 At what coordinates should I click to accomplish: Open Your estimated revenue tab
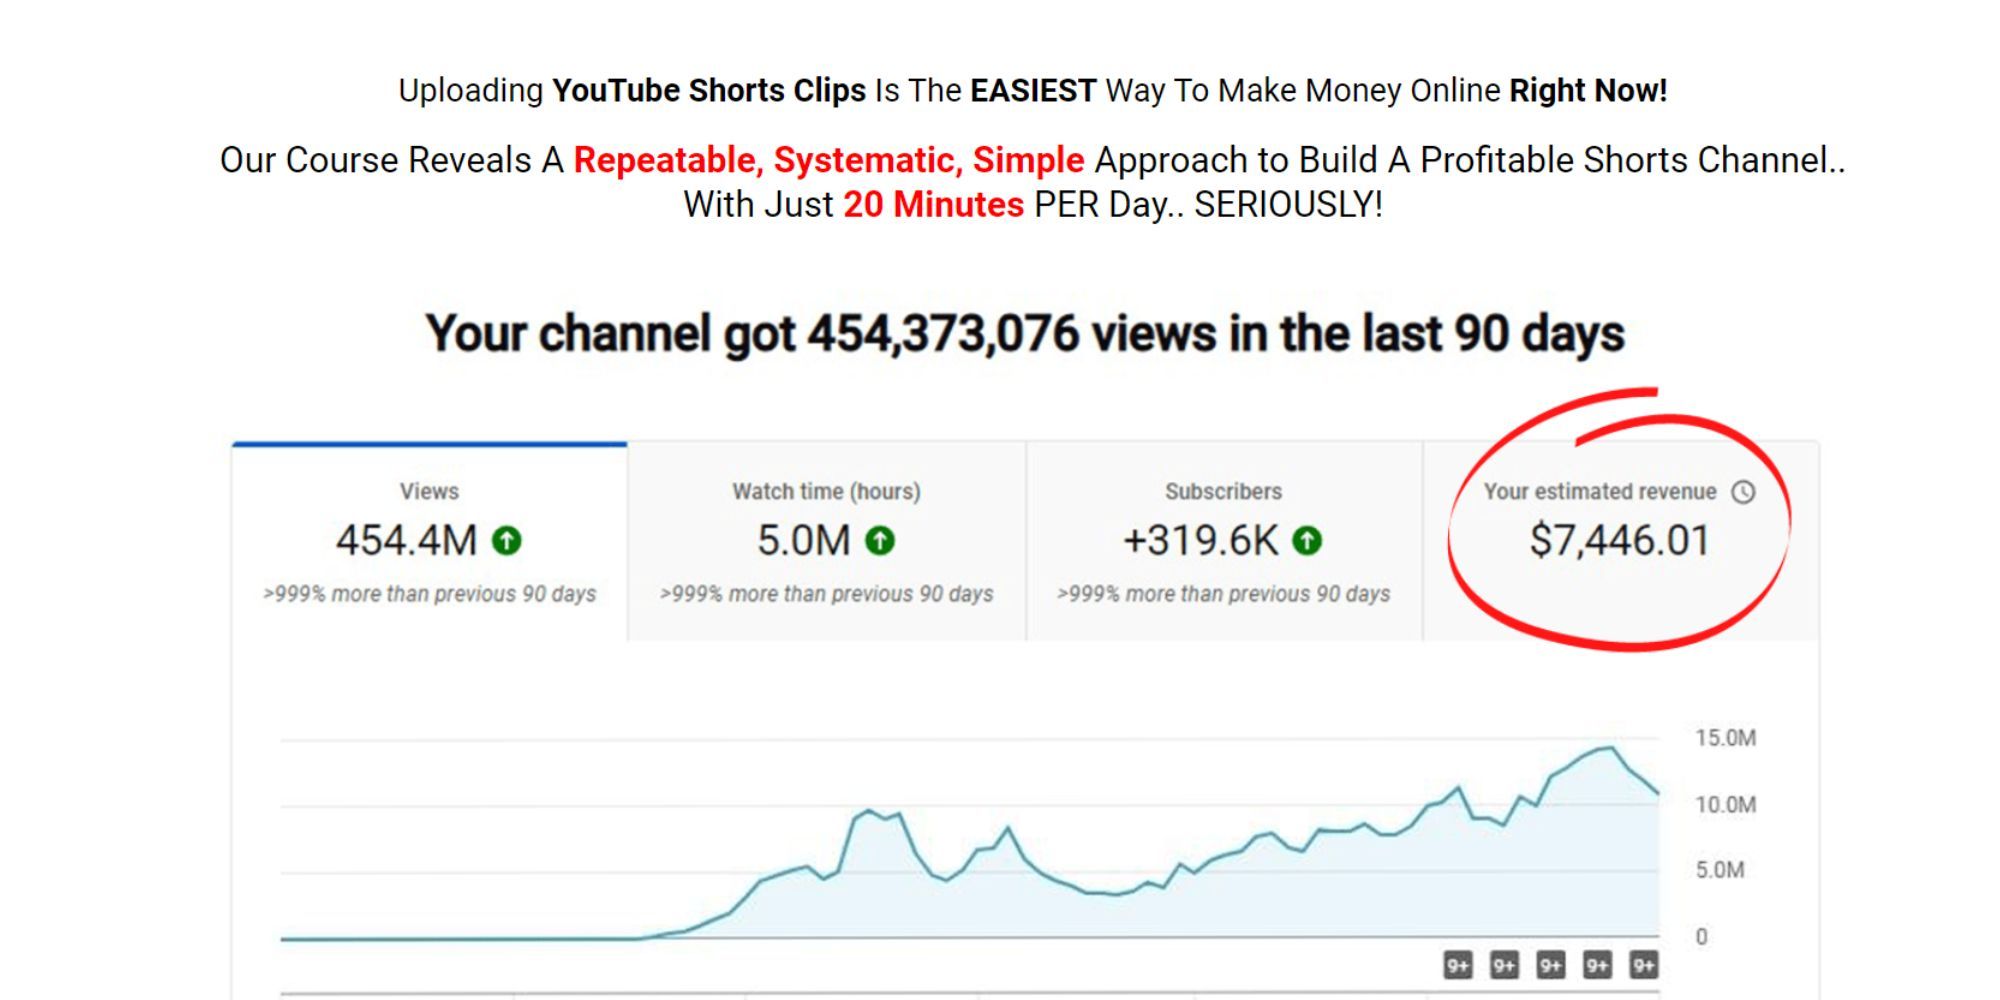pyautogui.click(x=1620, y=541)
